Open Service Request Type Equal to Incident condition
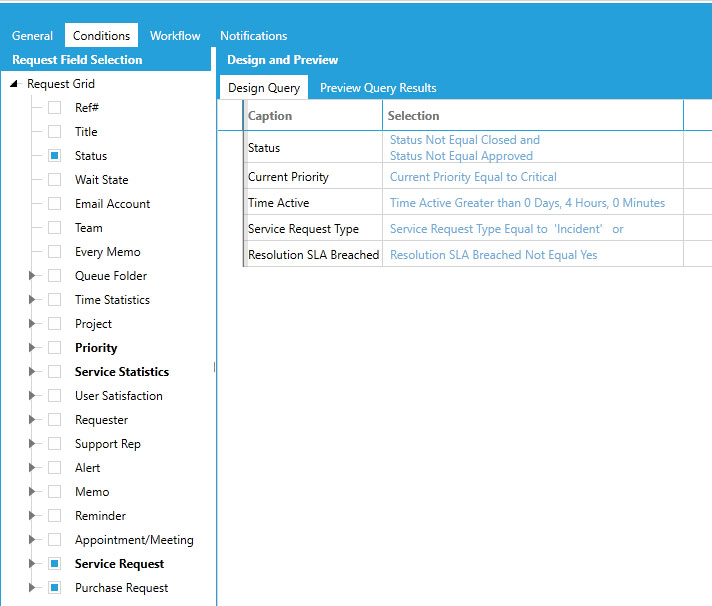 tap(506, 229)
